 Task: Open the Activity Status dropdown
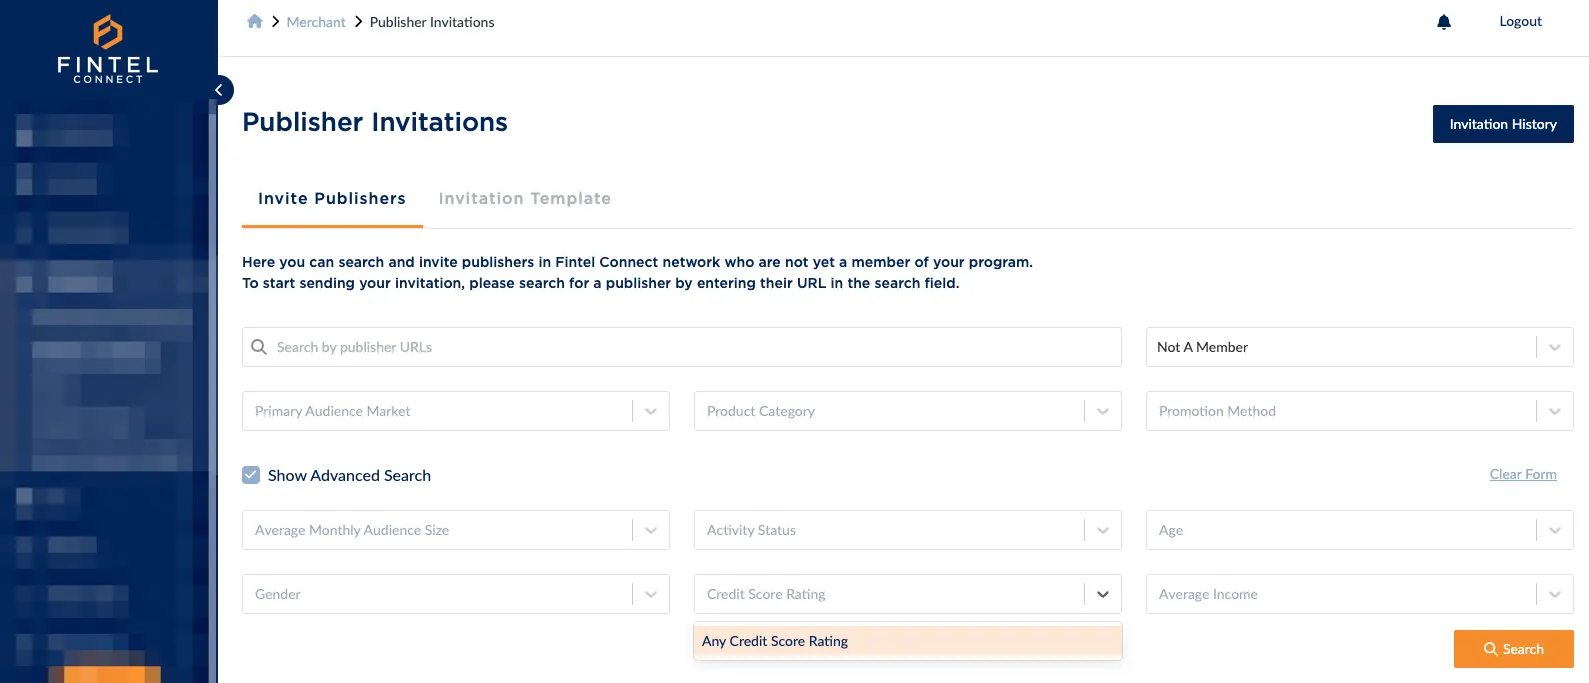click(x=1103, y=530)
